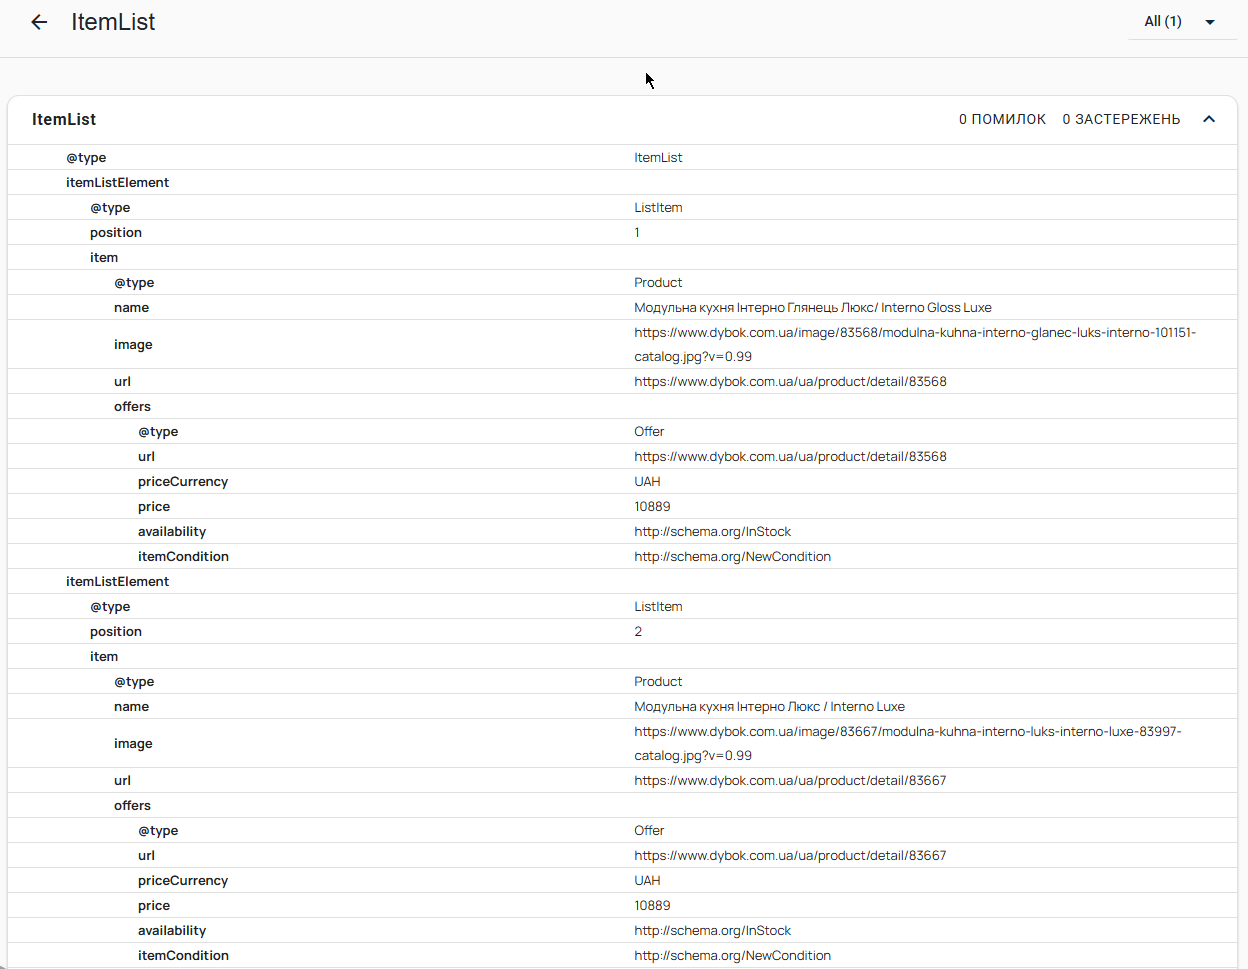Open the first offer URL 83568
The width and height of the screenshot is (1248, 969).
pos(790,456)
